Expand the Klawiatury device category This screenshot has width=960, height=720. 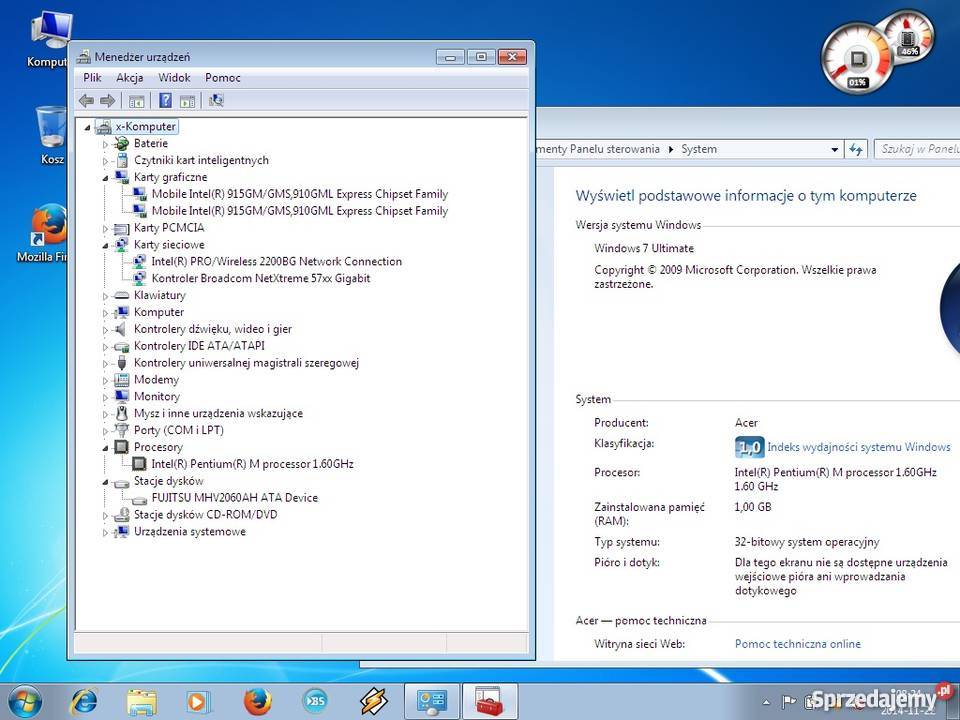coord(105,296)
